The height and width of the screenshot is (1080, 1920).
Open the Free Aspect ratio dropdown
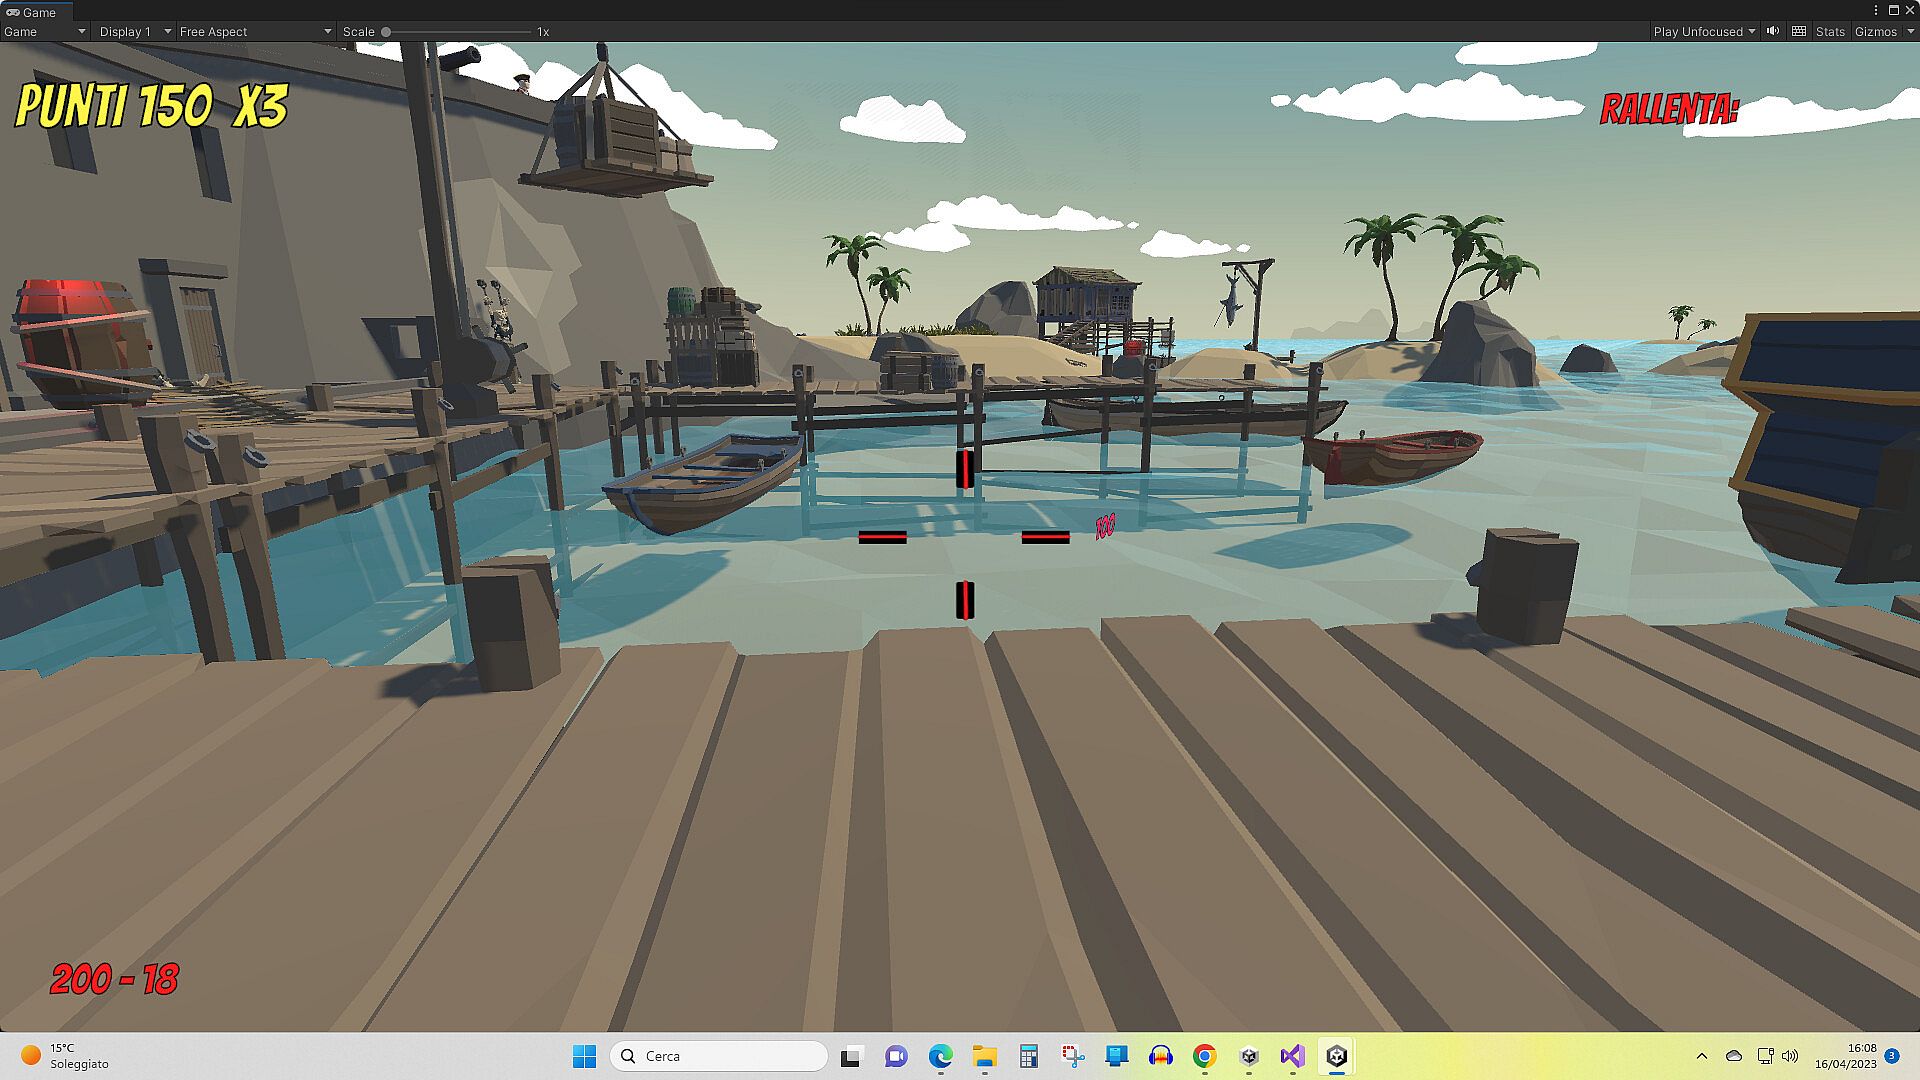pos(255,31)
